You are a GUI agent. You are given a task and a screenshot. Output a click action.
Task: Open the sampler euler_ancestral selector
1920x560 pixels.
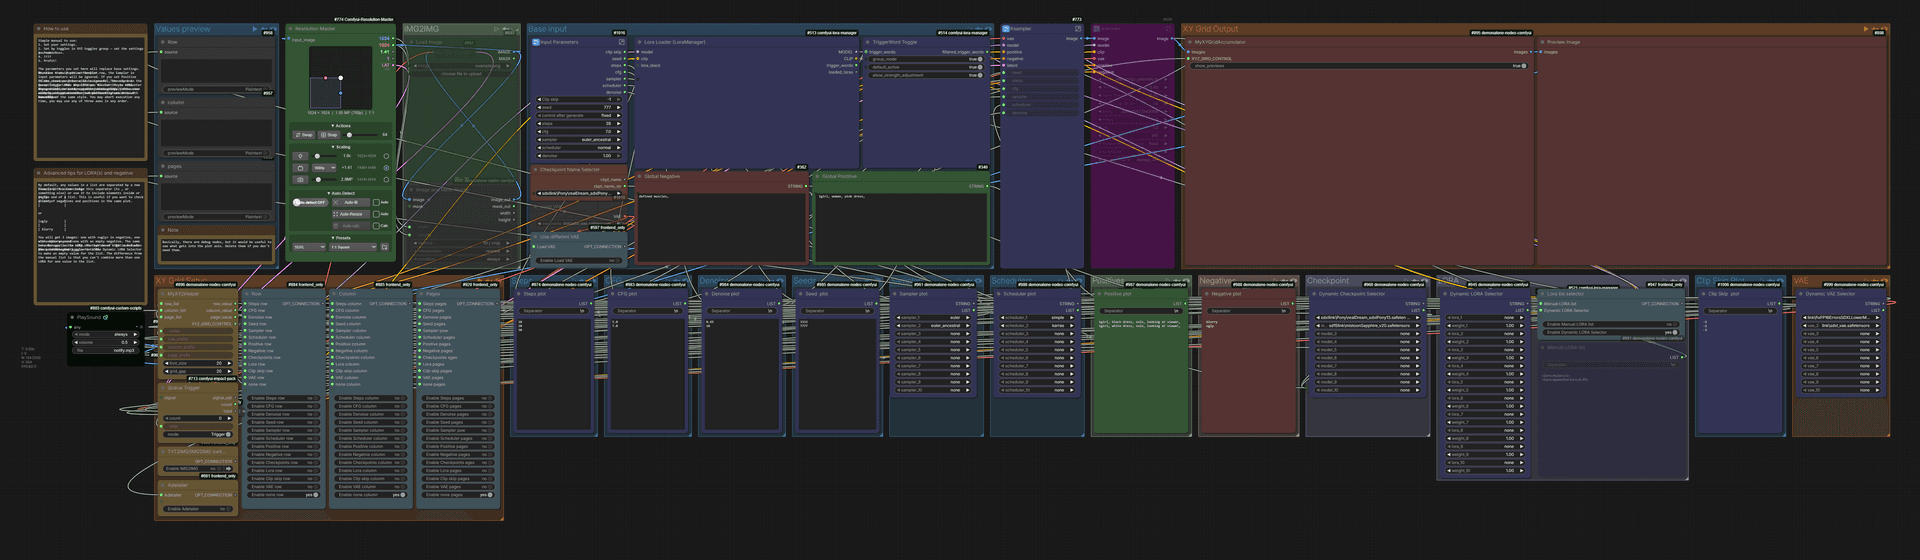point(579,140)
